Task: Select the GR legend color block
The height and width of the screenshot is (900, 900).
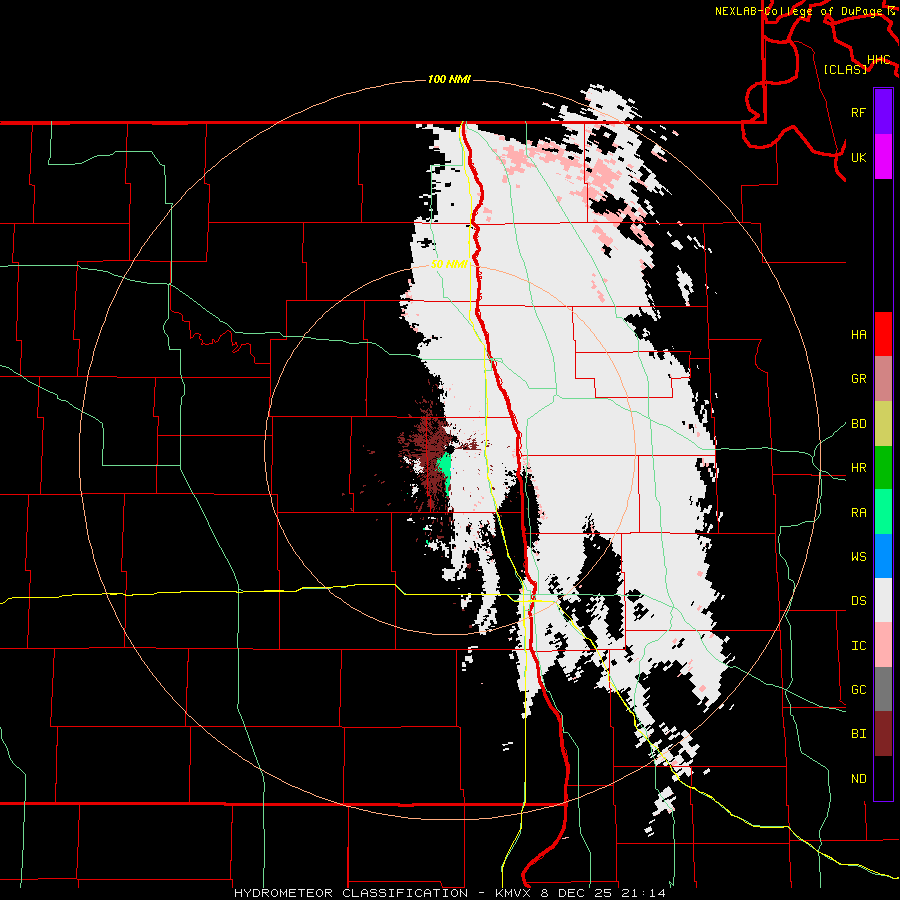Action: click(x=883, y=378)
